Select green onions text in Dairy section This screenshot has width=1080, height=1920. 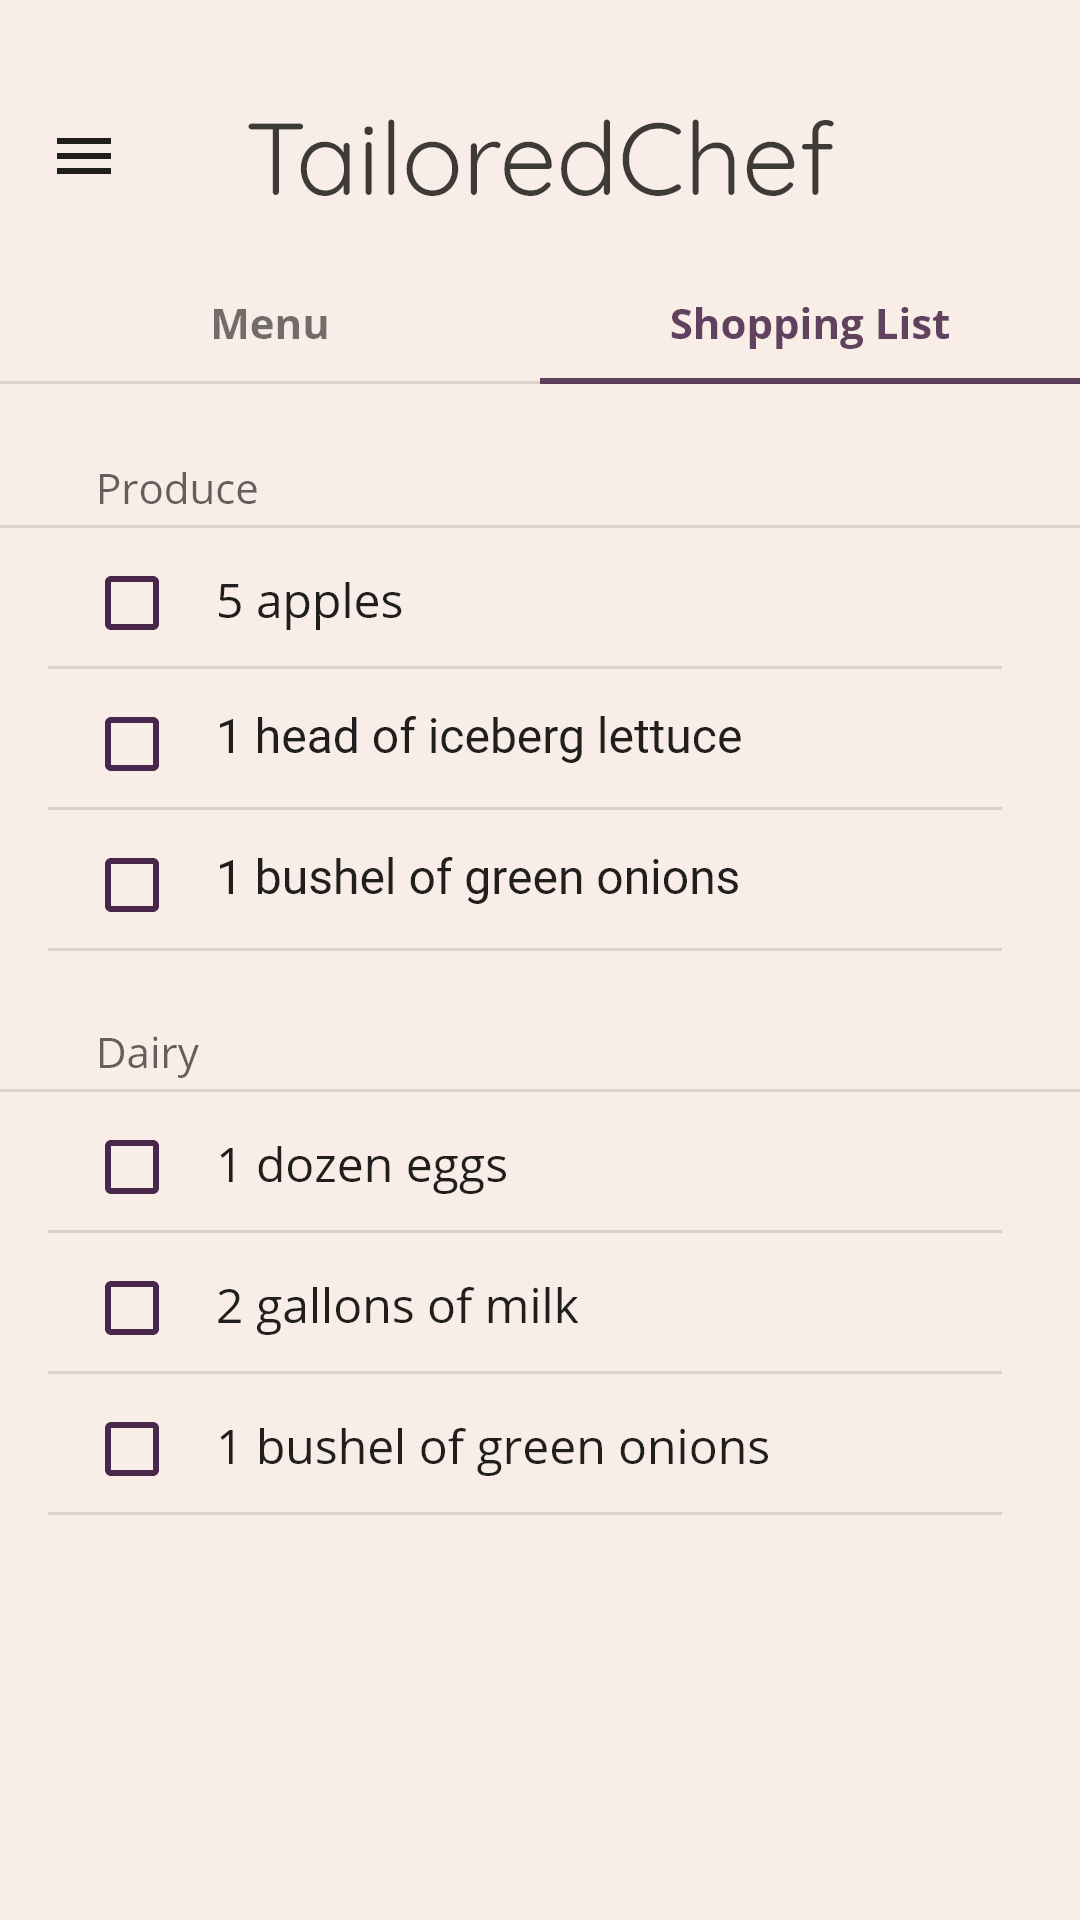pos(493,1448)
